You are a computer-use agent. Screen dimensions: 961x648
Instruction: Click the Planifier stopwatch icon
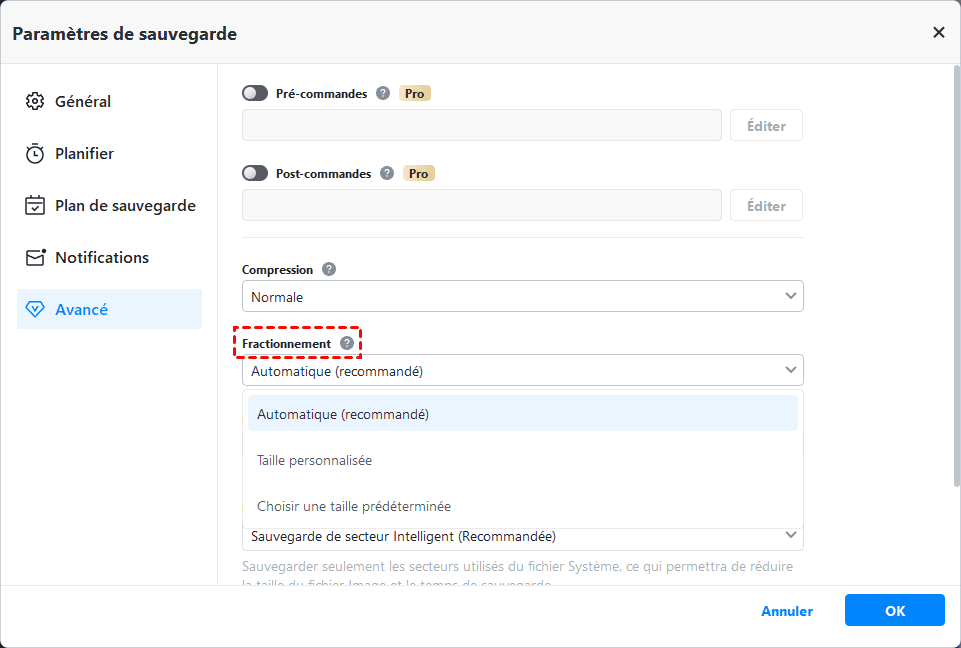(36, 153)
